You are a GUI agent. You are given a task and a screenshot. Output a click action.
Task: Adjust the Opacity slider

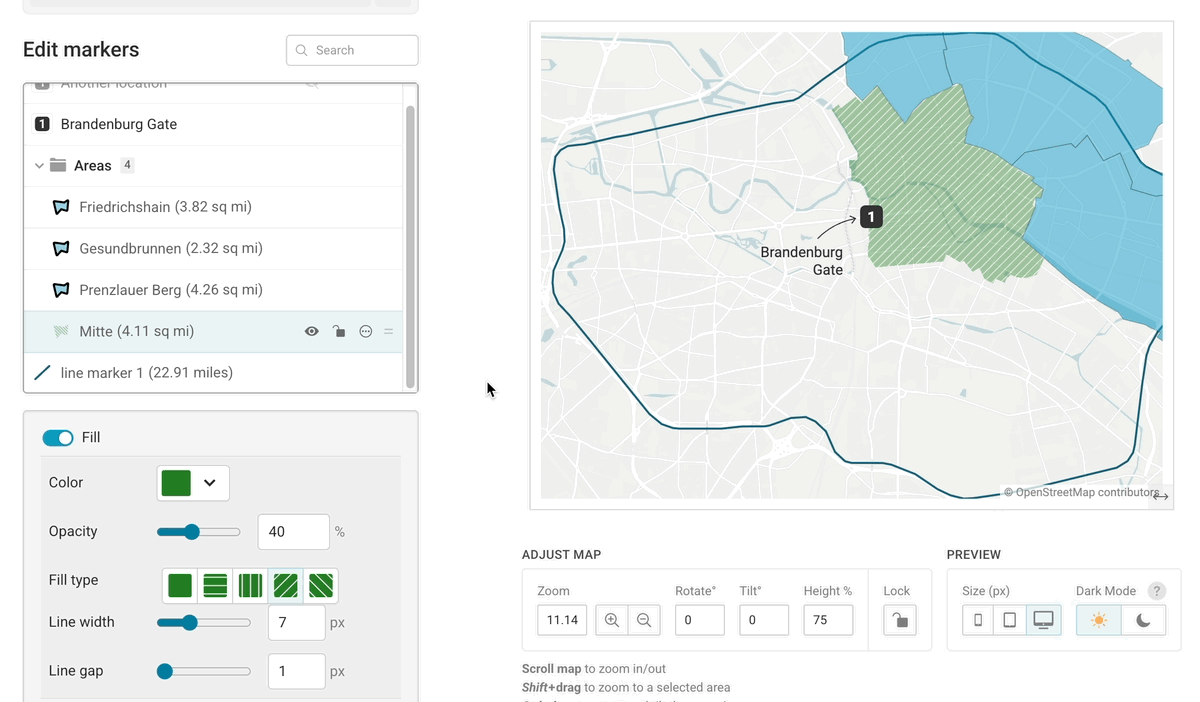tap(192, 532)
